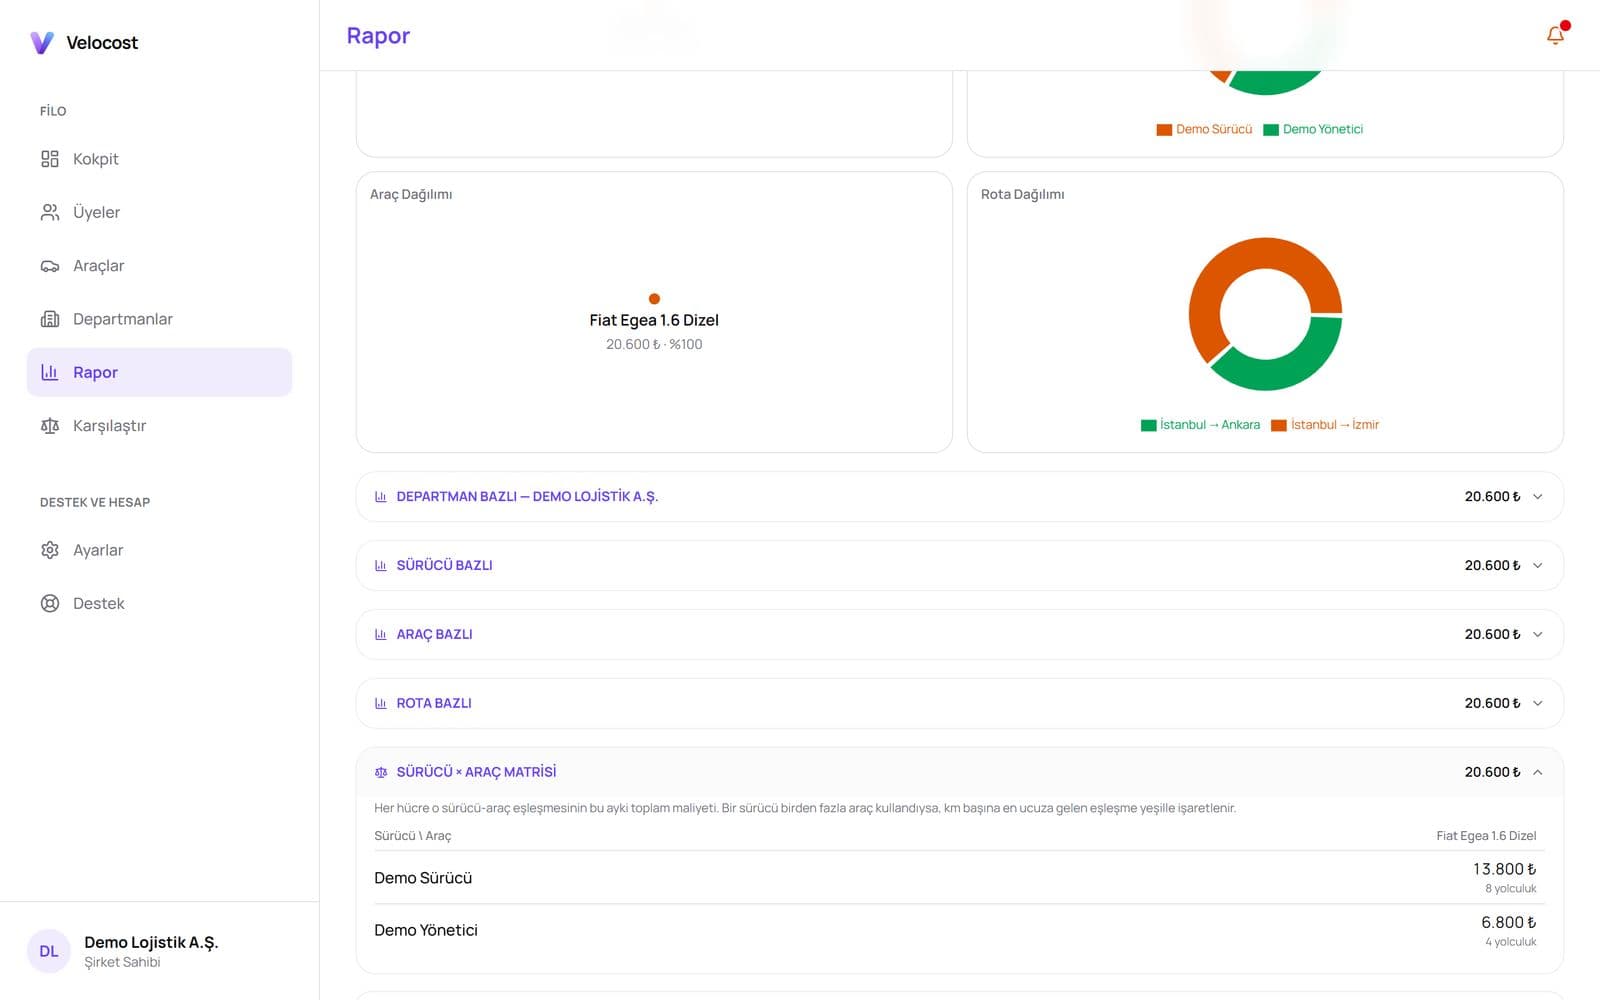Image resolution: width=1600 pixels, height=1000 pixels.
Task: Expand the Departman Bazlı section chevron
Action: click(x=1538, y=497)
